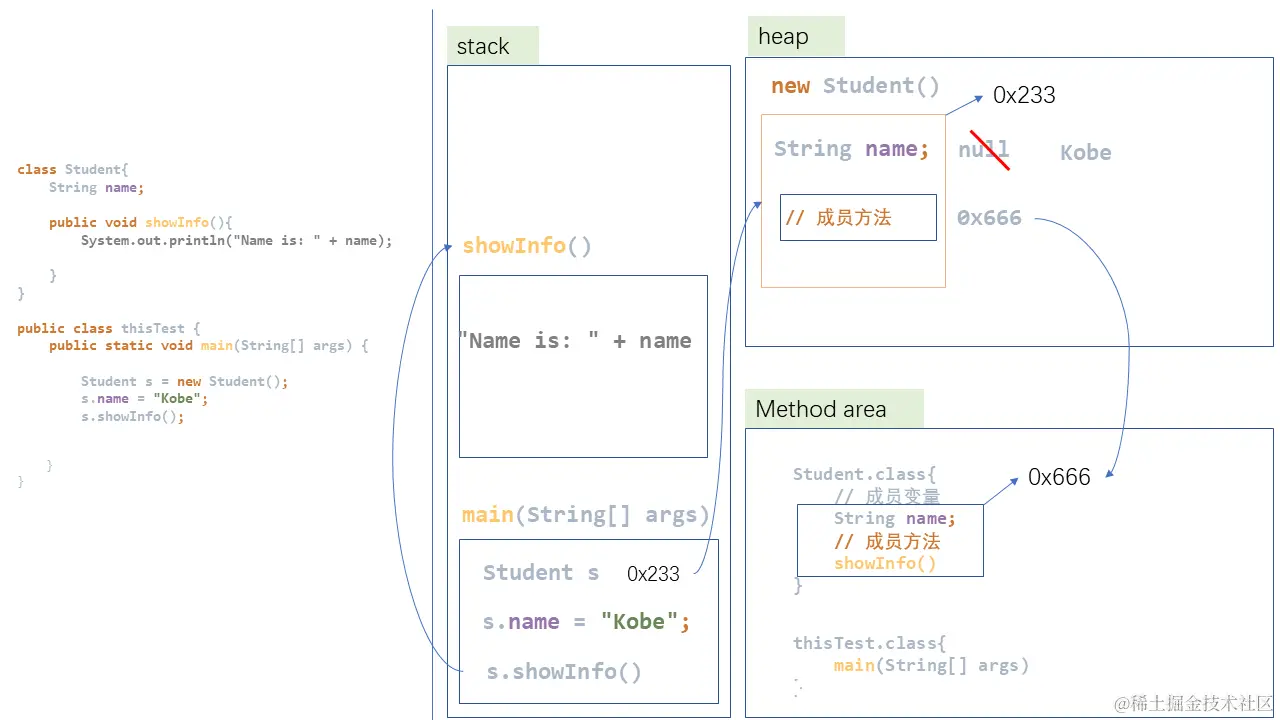The height and width of the screenshot is (720, 1280).
Task: Select the s.name = "Kobe"; line in stack
Action: [x=586, y=622]
